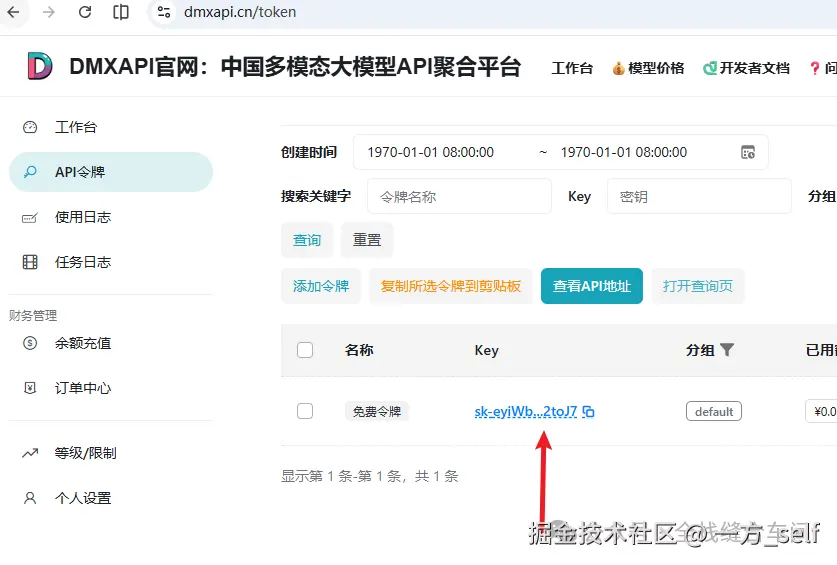Click the film icon beside 任务日志
This screenshot has width=837, height=565.
coord(30,262)
